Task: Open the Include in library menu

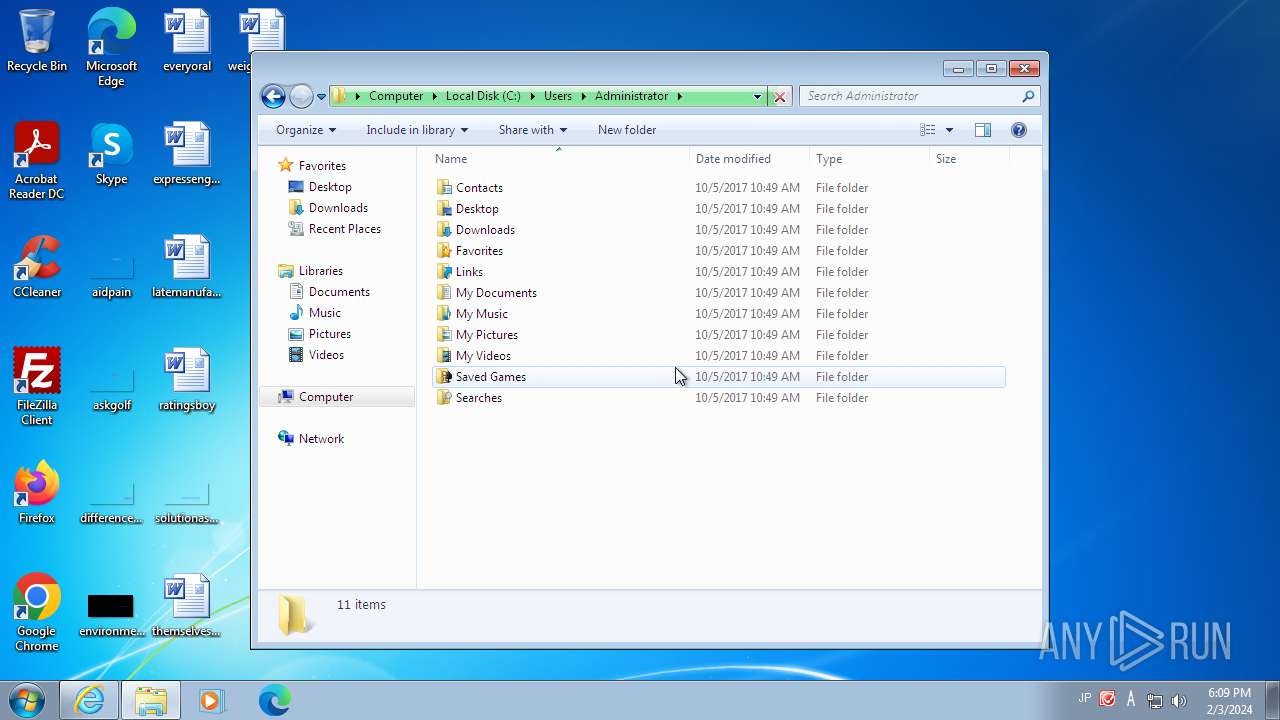Action: (x=417, y=130)
